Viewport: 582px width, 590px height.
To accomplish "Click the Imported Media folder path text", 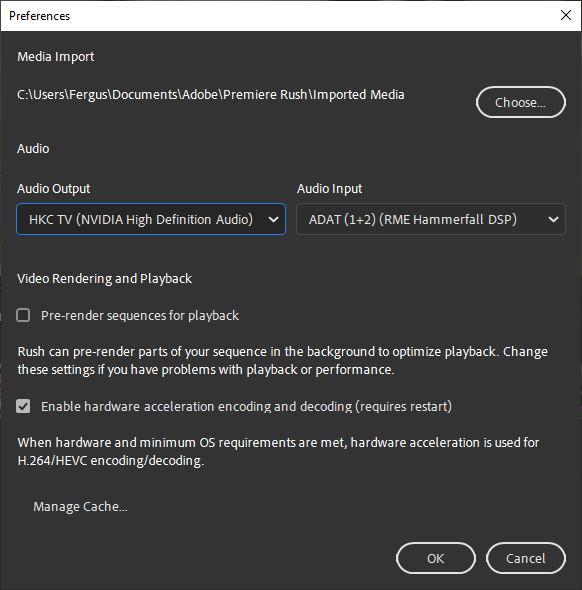I will [x=211, y=95].
